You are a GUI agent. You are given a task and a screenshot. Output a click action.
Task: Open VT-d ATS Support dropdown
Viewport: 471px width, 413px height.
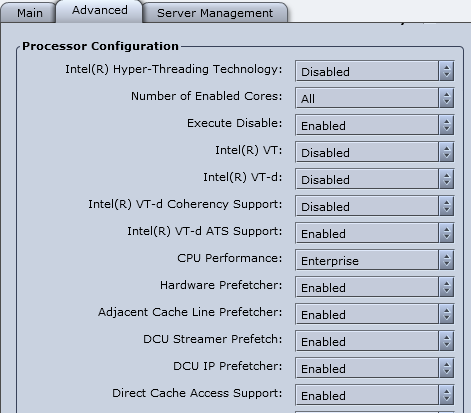[375, 233]
